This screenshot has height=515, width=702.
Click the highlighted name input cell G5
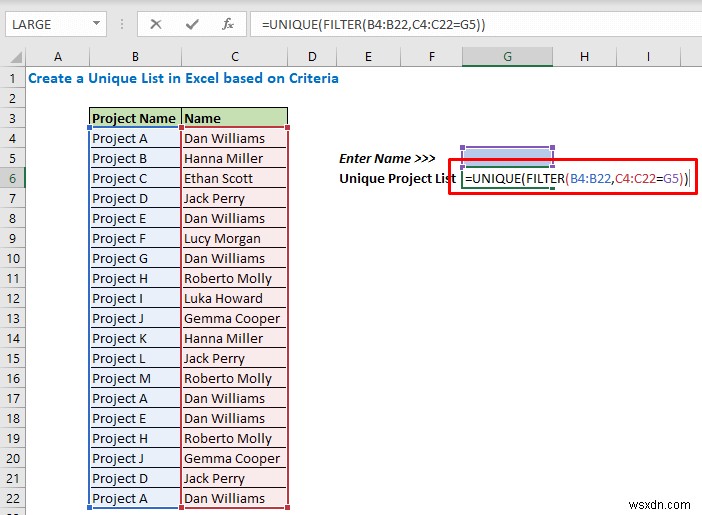point(507,157)
